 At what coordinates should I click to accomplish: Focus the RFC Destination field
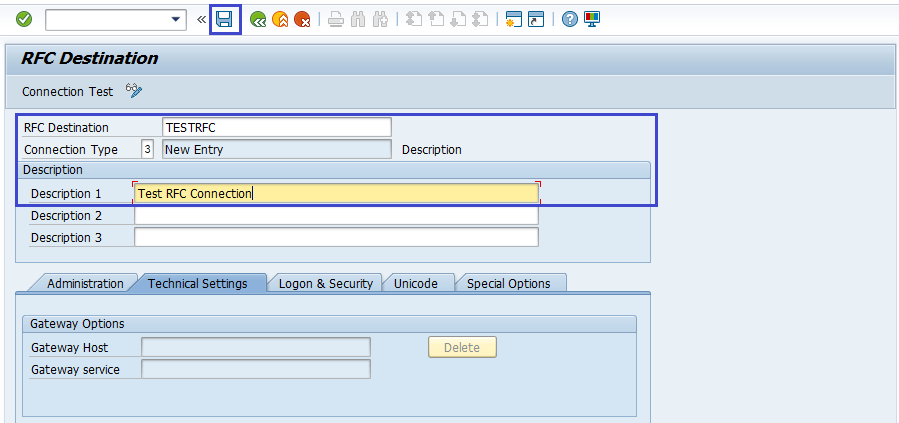coord(276,127)
